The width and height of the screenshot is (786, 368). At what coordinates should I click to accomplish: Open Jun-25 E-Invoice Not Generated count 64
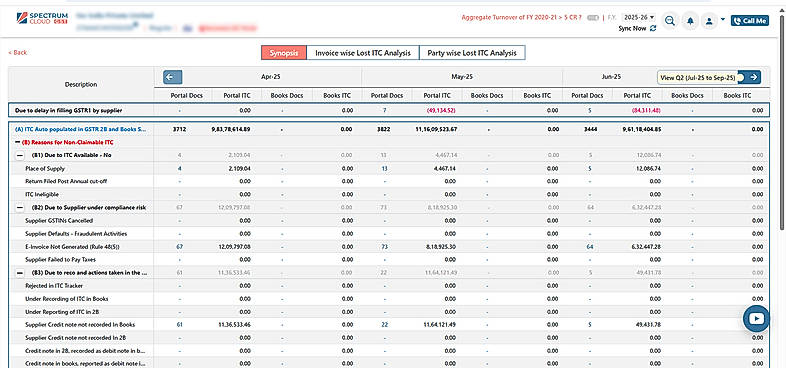[x=590, y=247]
